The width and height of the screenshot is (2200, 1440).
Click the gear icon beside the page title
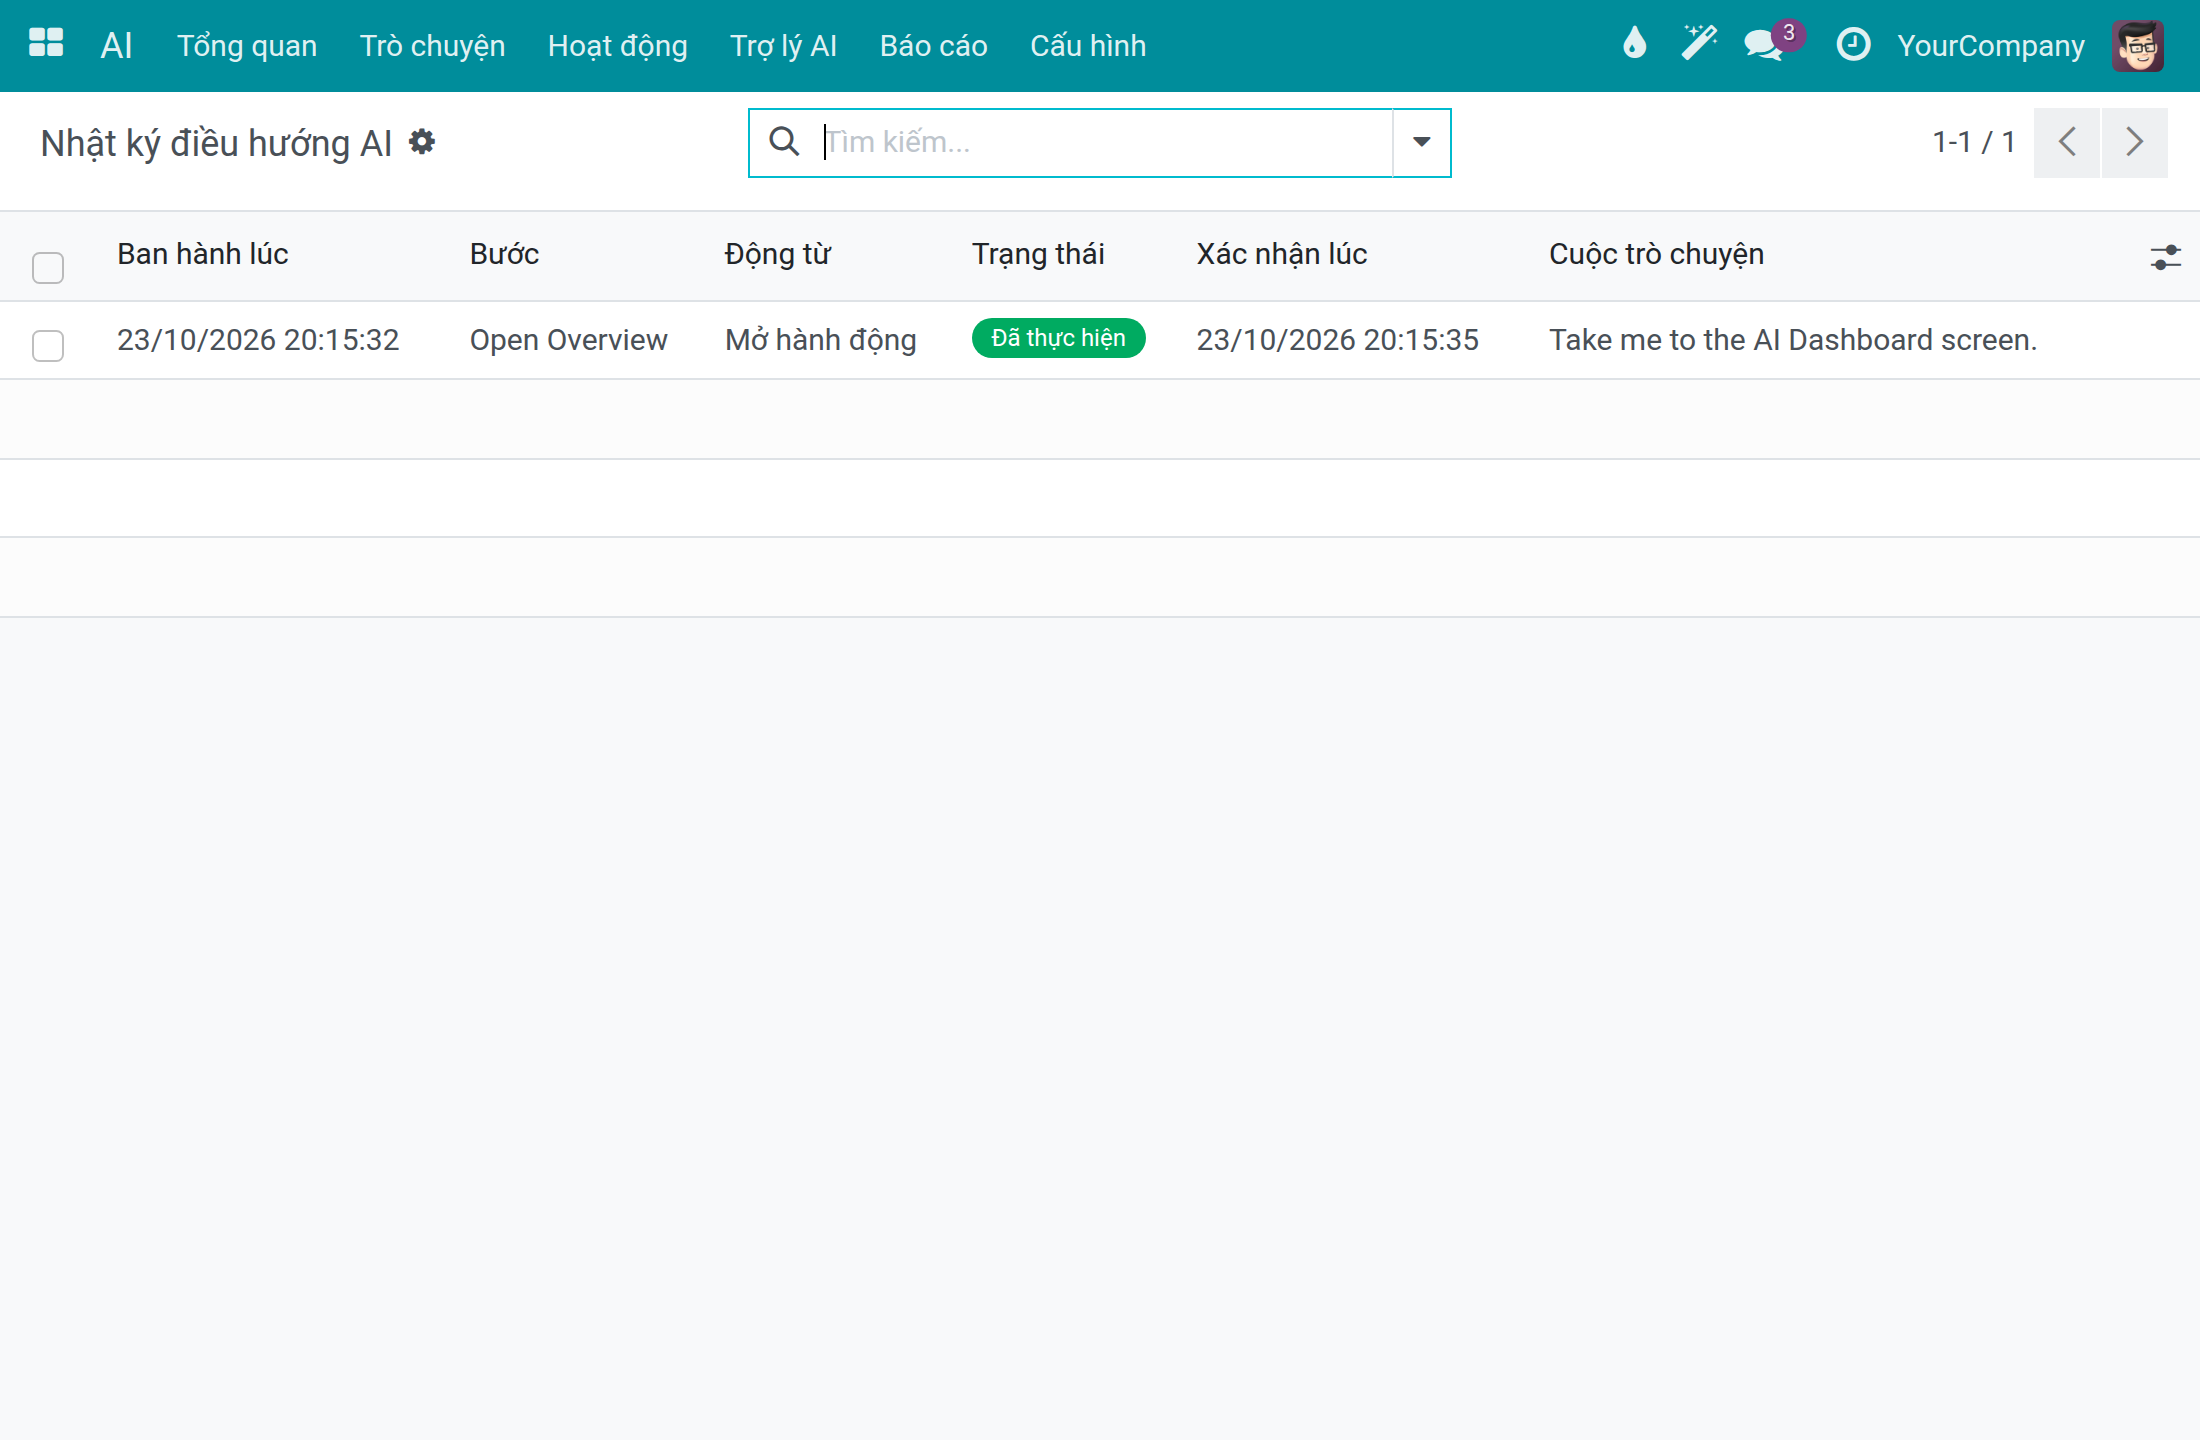pyautogui.click(x=422, y=142)
